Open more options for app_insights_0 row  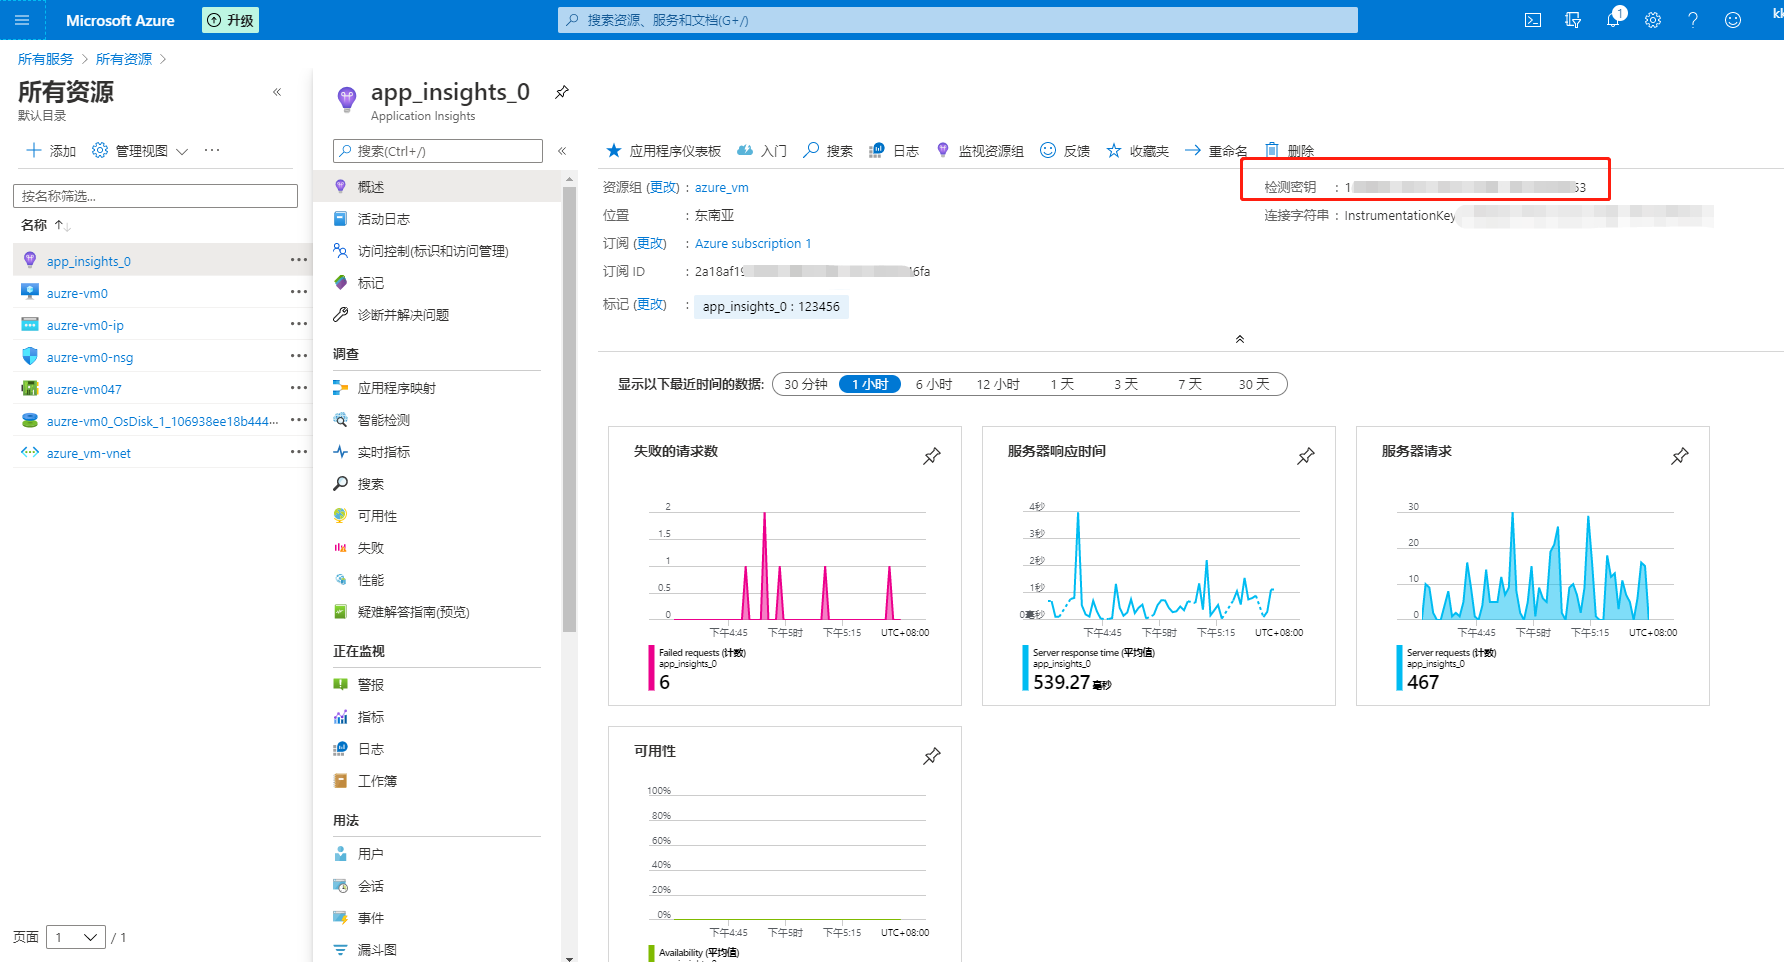tap(299, 260)
